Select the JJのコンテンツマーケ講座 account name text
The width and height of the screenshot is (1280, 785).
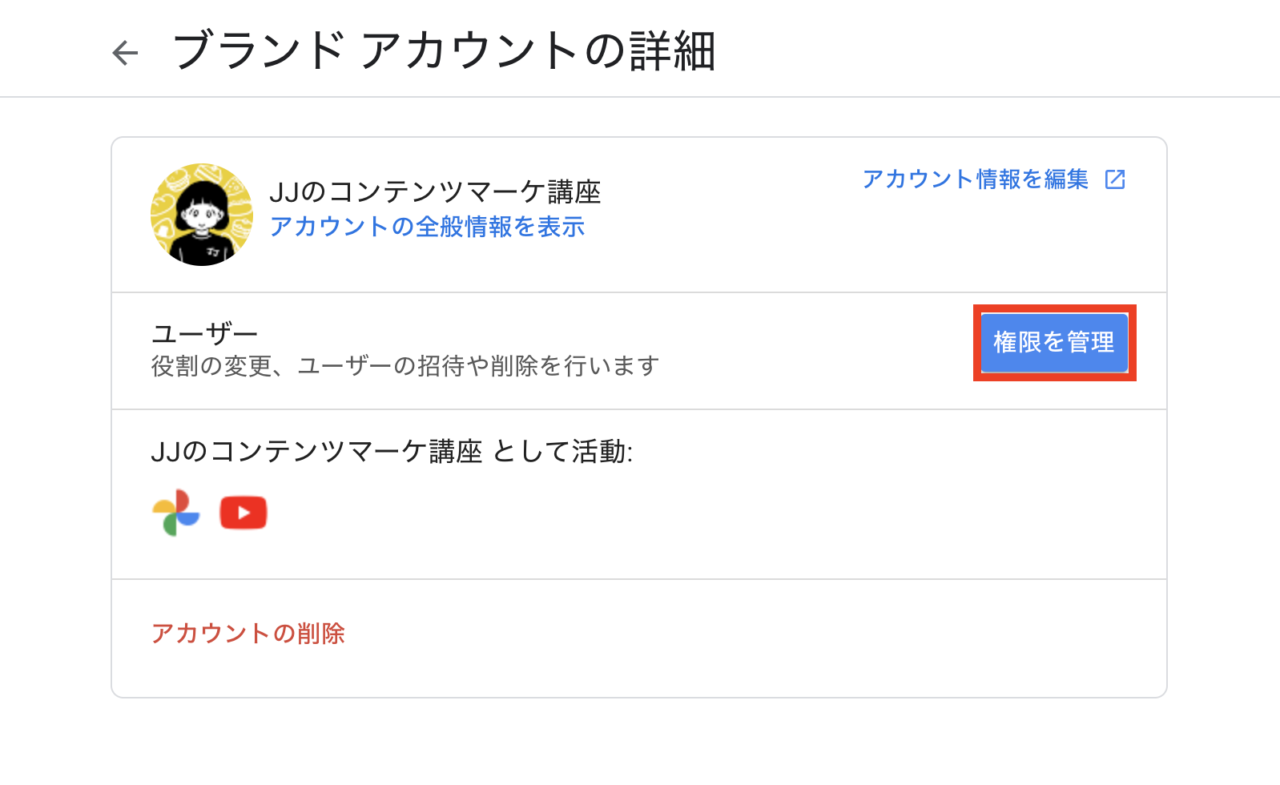435,192
